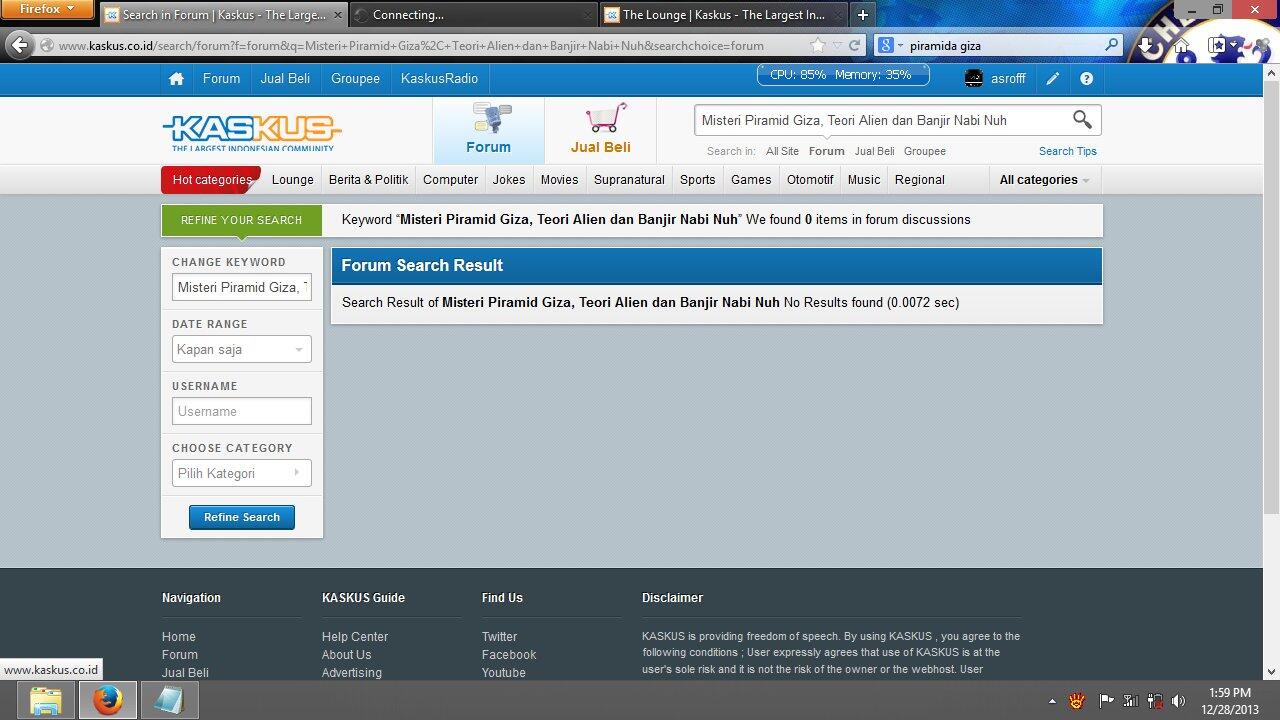This screenshot has height=720, width=1280.
Task: Open Twitter footer link
Action: [x=499, y=637]
